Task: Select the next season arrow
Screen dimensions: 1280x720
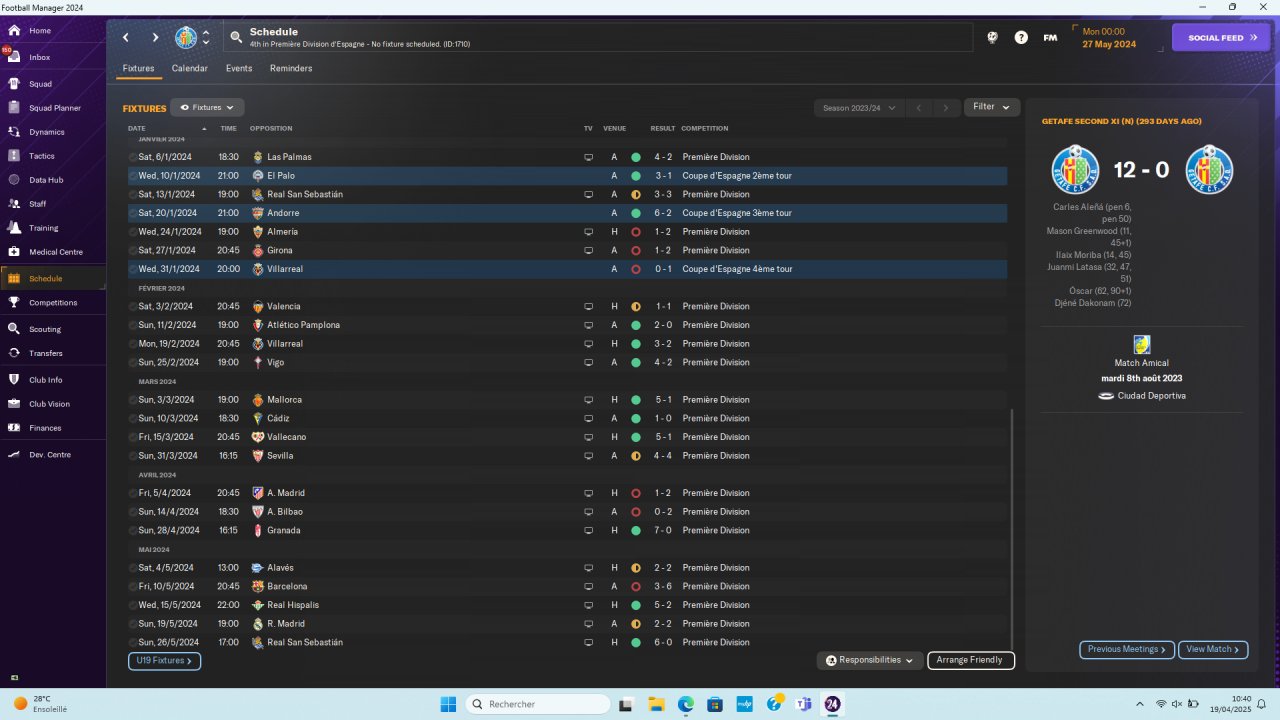Action: (945, 107)
